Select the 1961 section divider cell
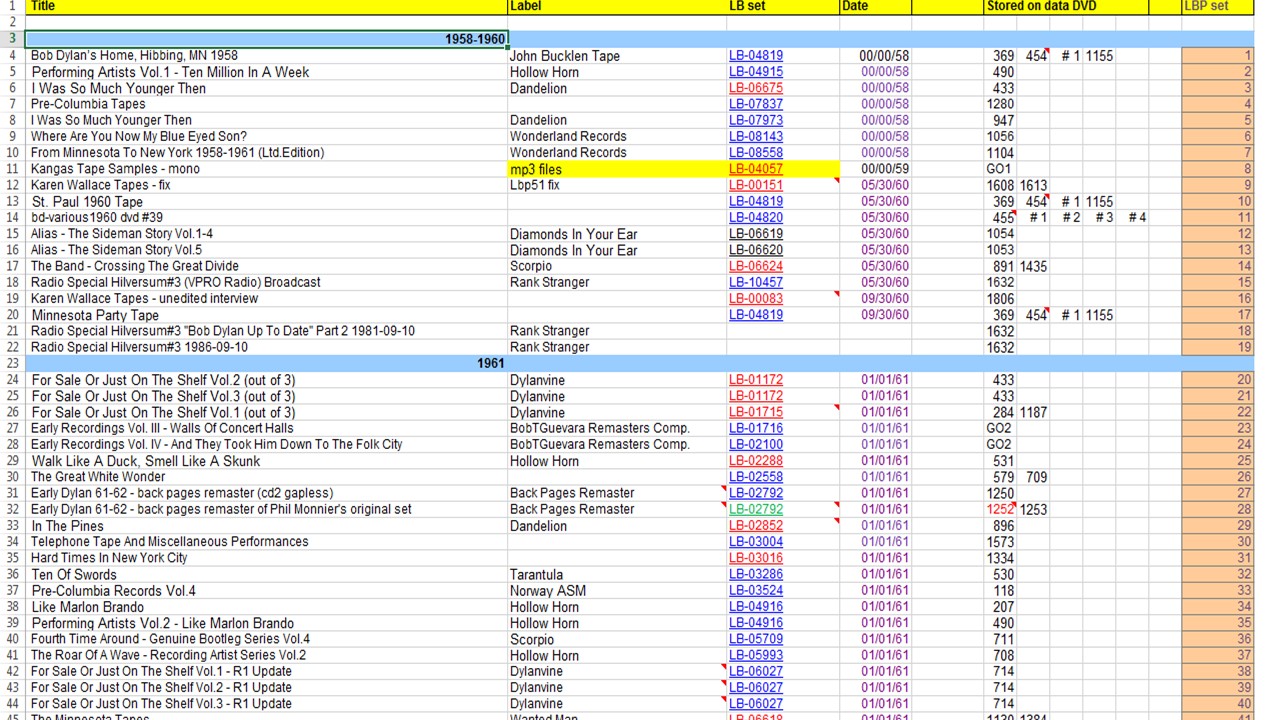 (x=266, y=363)
